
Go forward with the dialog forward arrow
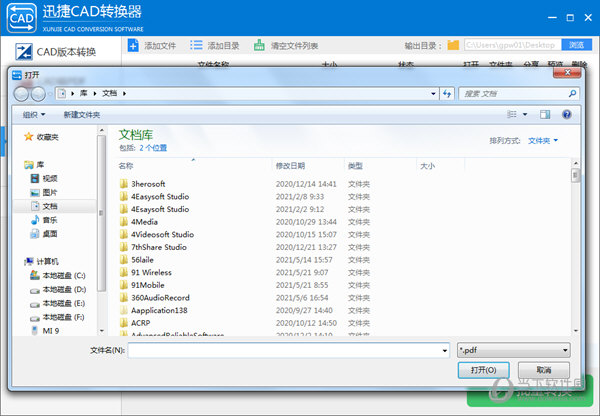tap(38, 94)
